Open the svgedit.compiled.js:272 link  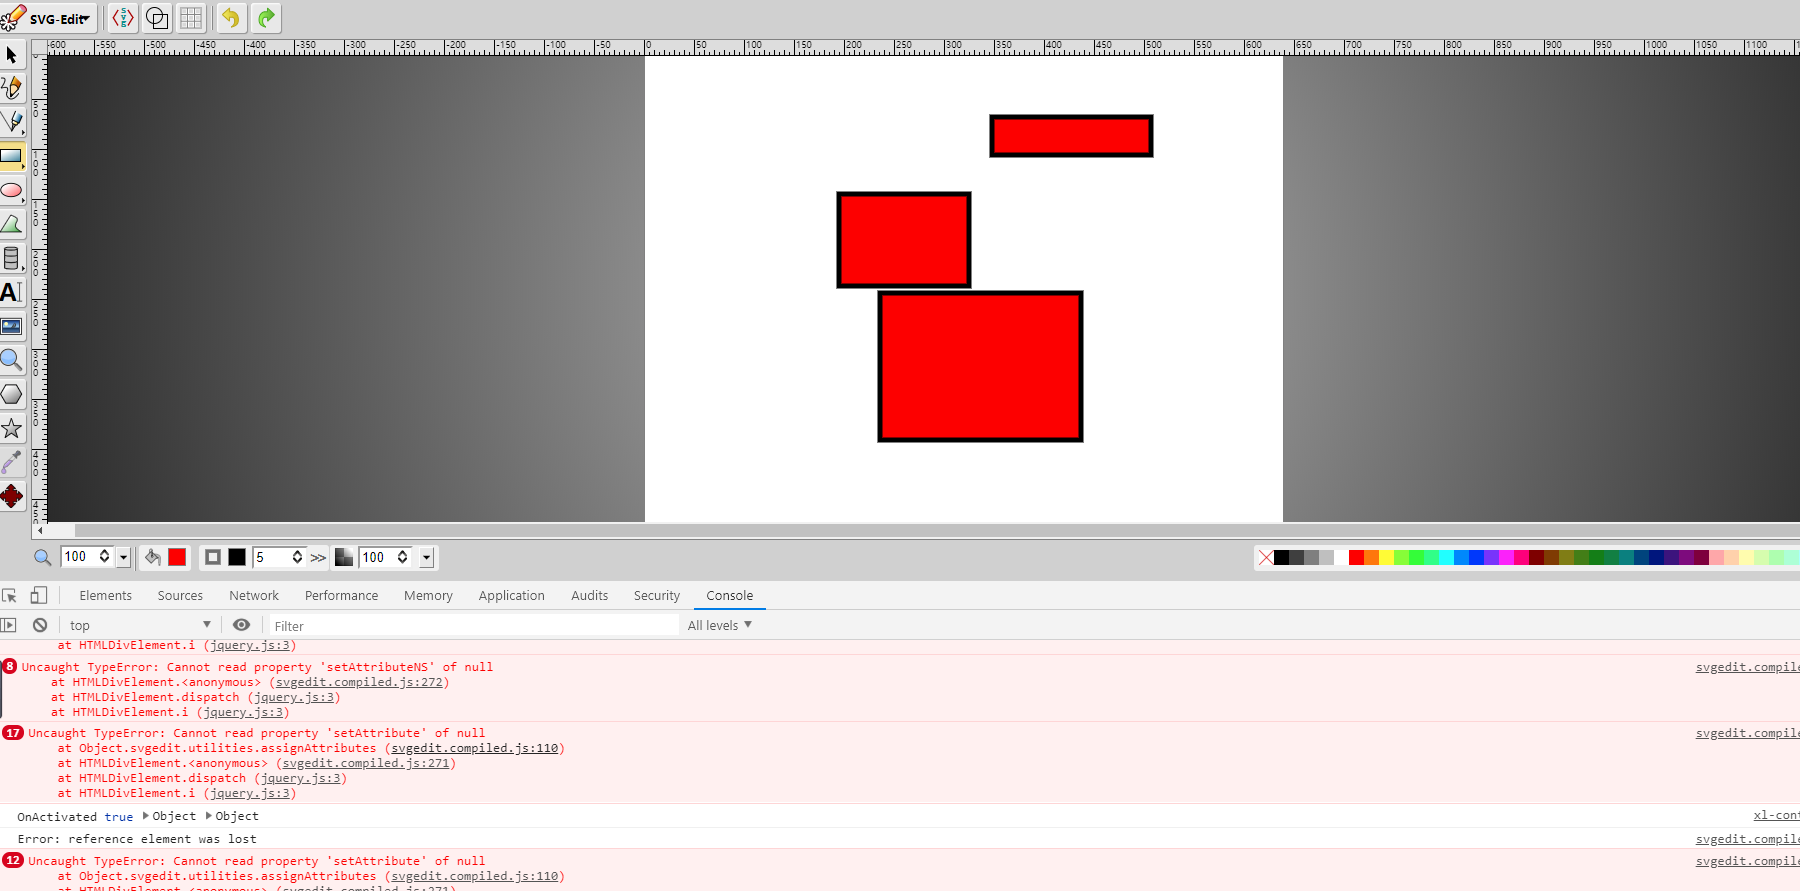pyautogui.click(x=359, y=682)
